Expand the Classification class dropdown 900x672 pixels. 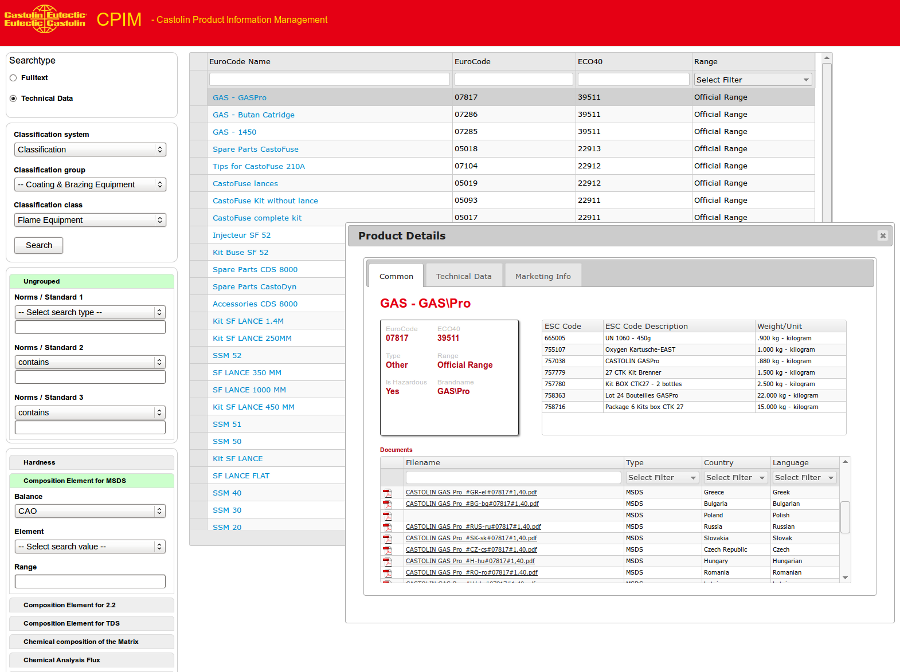(x=90, y=220)
